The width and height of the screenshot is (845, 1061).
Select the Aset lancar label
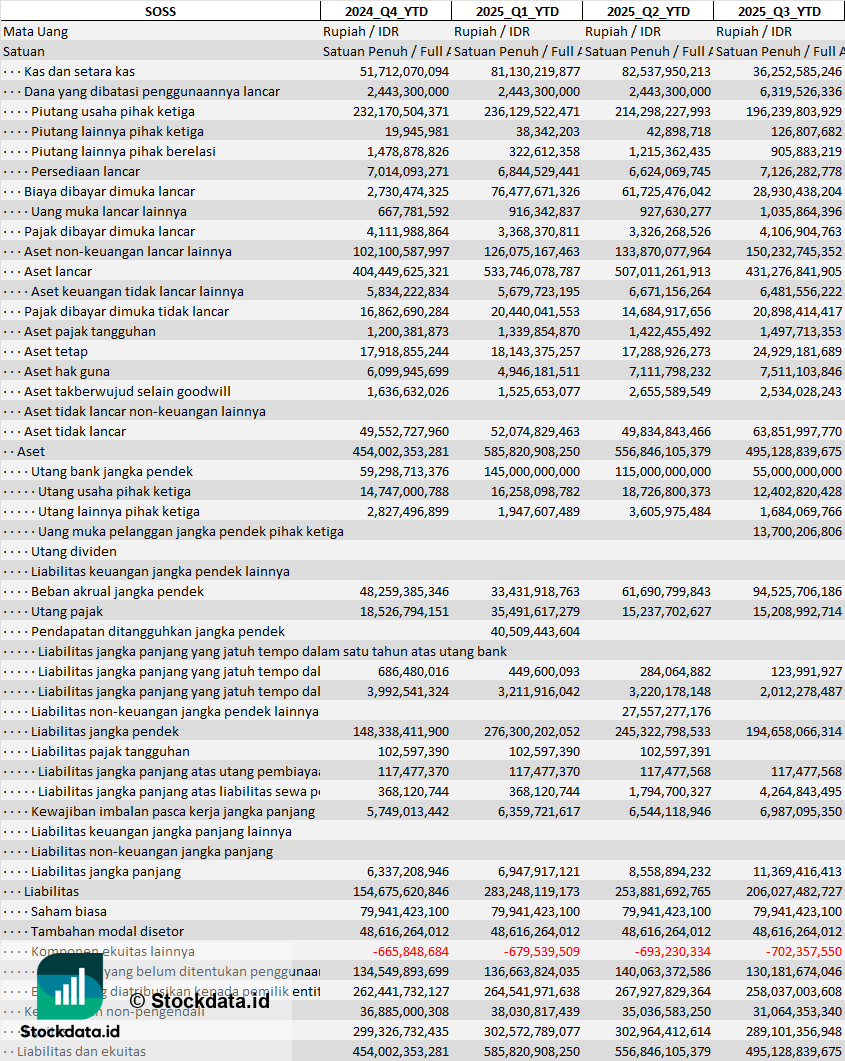click(x=58, y=272)
